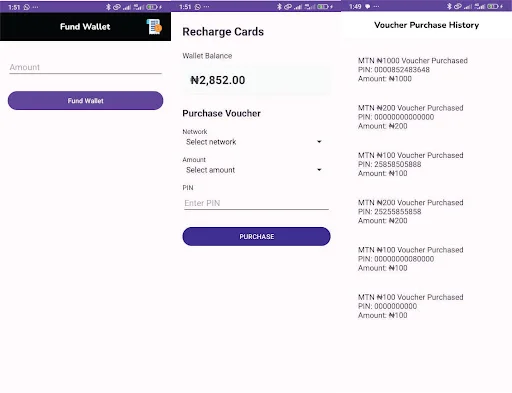The width and height of the screenshot is (512, 393).
Task: Click Amount: ₦1000 in history
Action: click(x=385, y=79)
